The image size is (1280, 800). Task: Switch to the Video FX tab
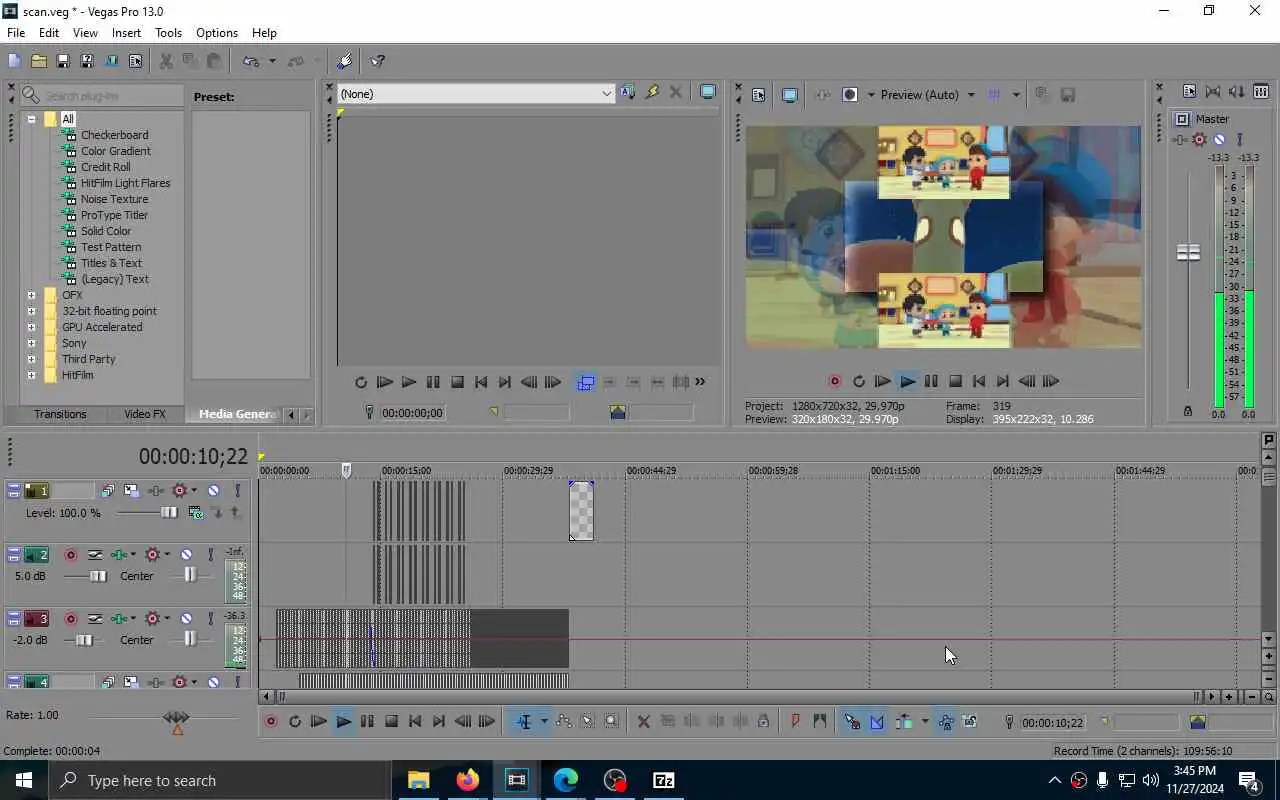pyautogui.click(x=145, y=414)
